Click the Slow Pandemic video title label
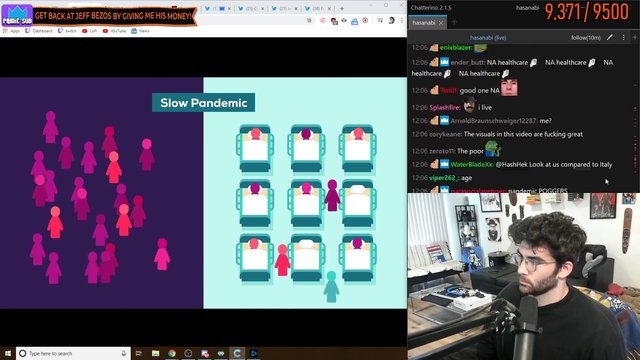 coord(204,103)
